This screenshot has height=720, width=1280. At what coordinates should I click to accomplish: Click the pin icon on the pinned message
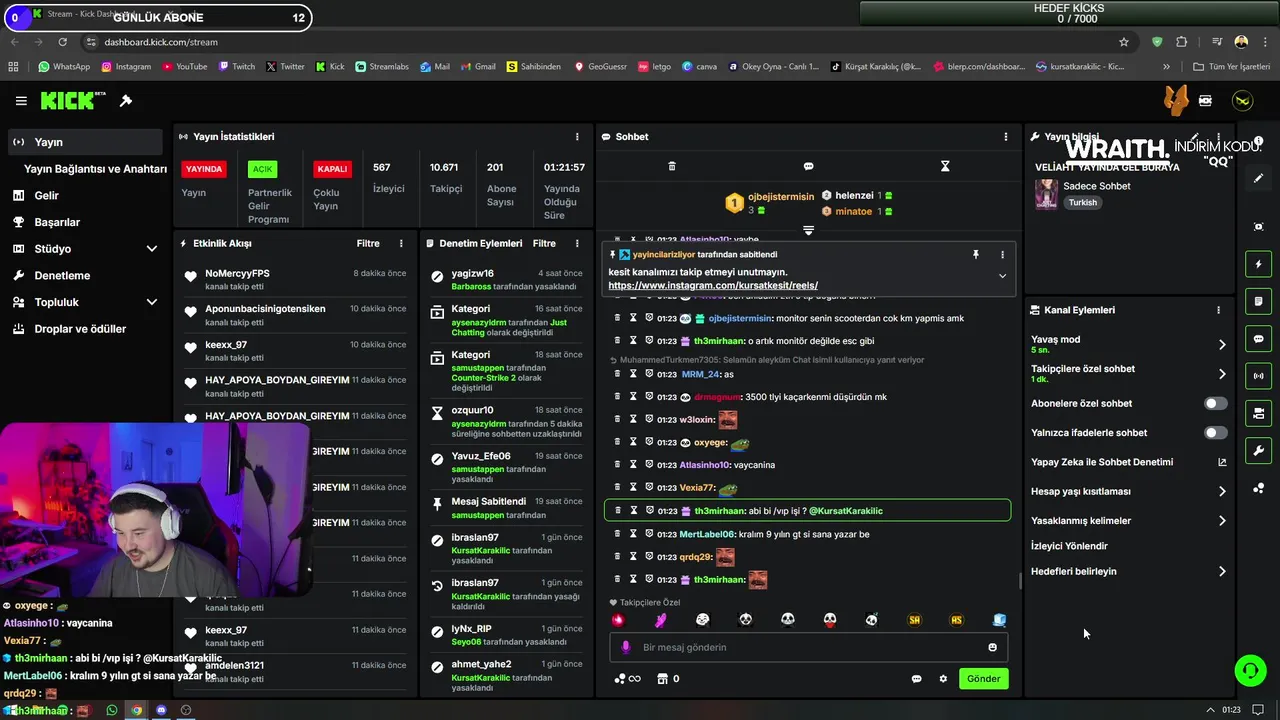pyautogui.click(x=976, y=255)
